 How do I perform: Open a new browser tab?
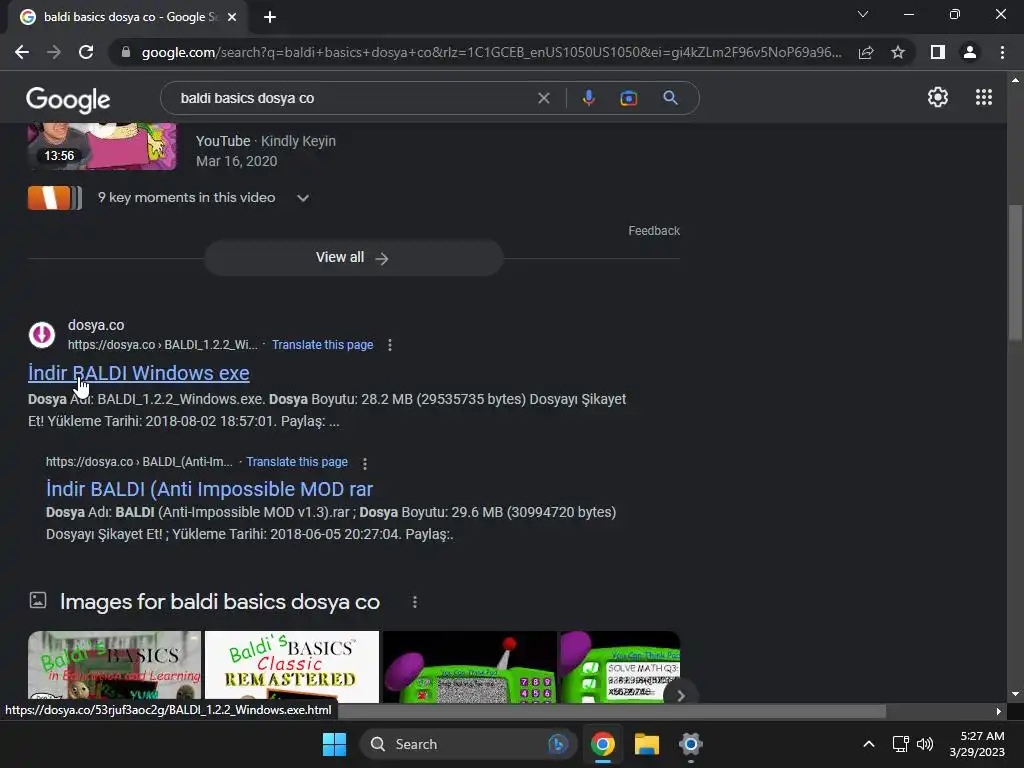(x=270, y=17)
